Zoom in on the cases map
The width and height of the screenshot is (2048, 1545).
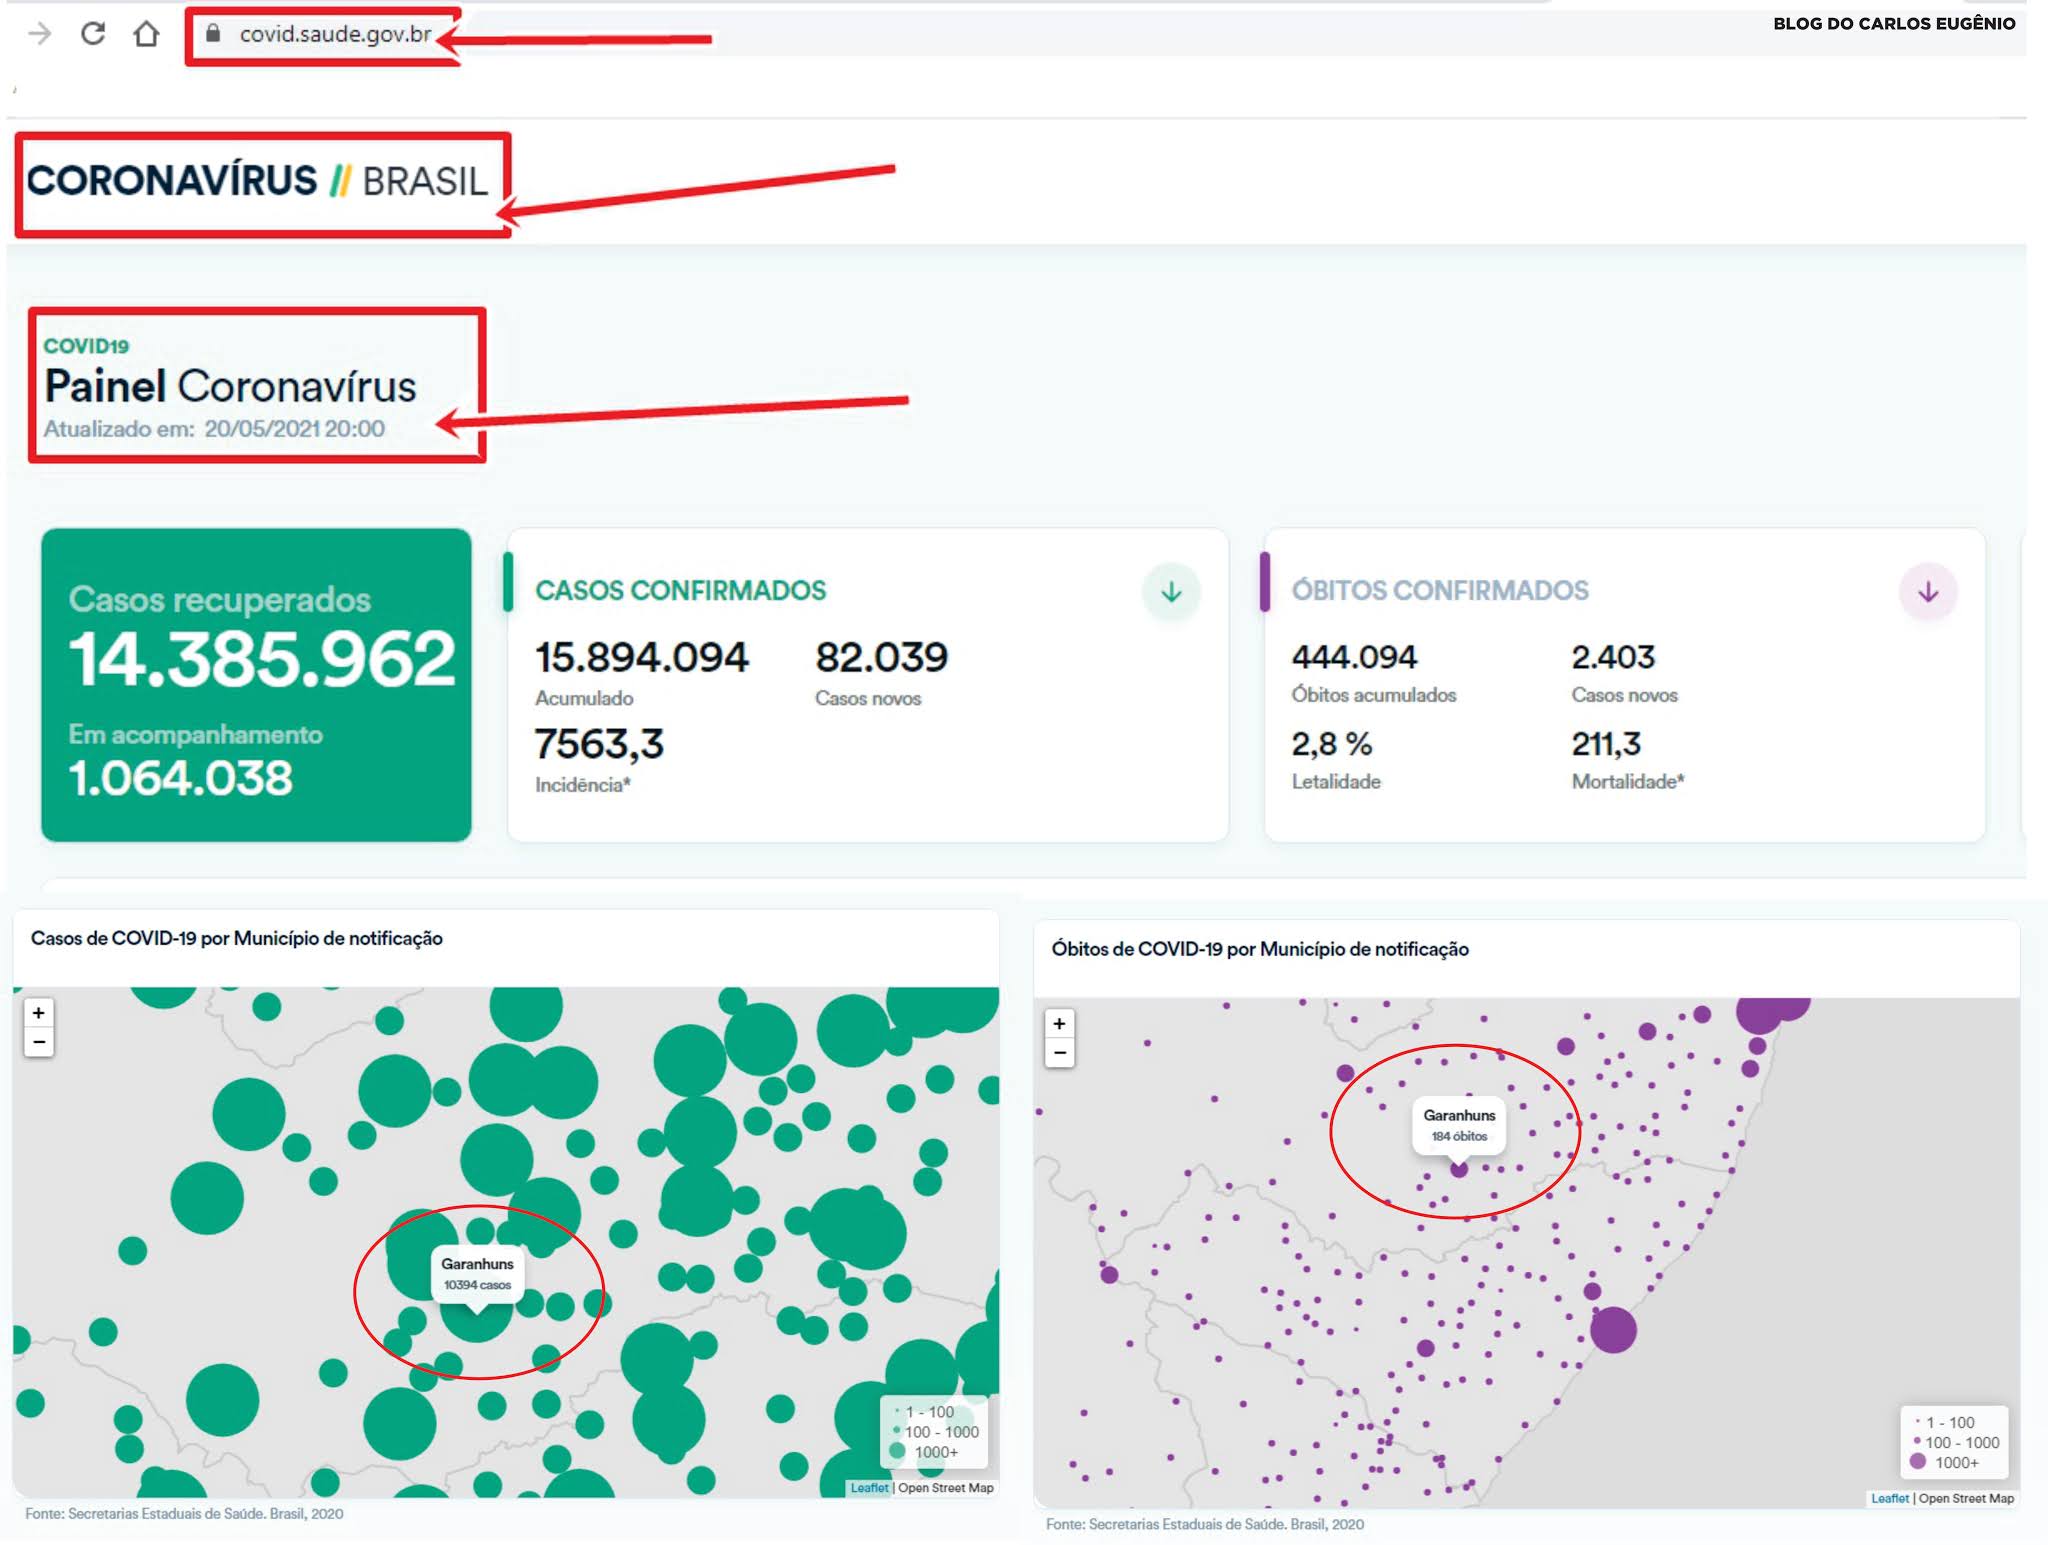click(x=38, y=1012)
